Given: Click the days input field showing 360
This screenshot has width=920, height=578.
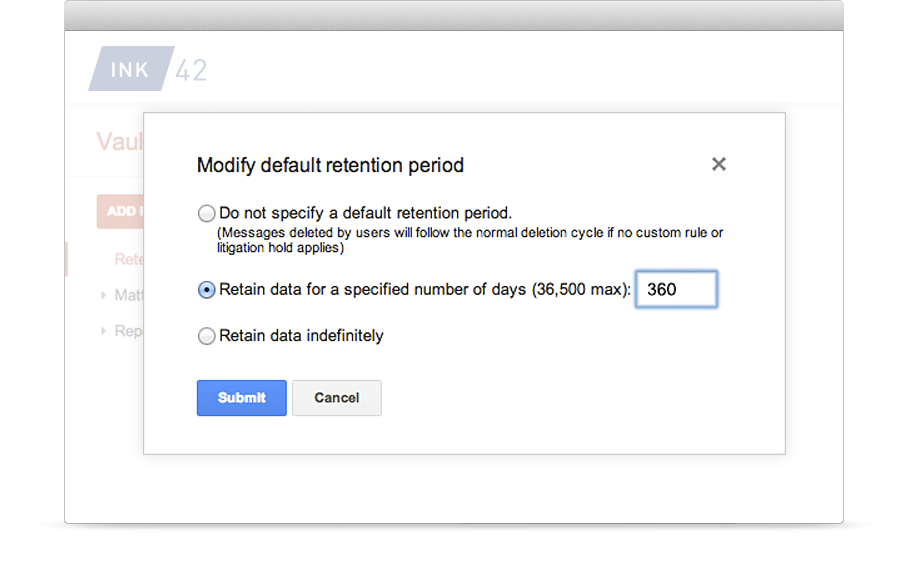Looking at the screenshot, I should pyautogui.click(x=677, y=289).
